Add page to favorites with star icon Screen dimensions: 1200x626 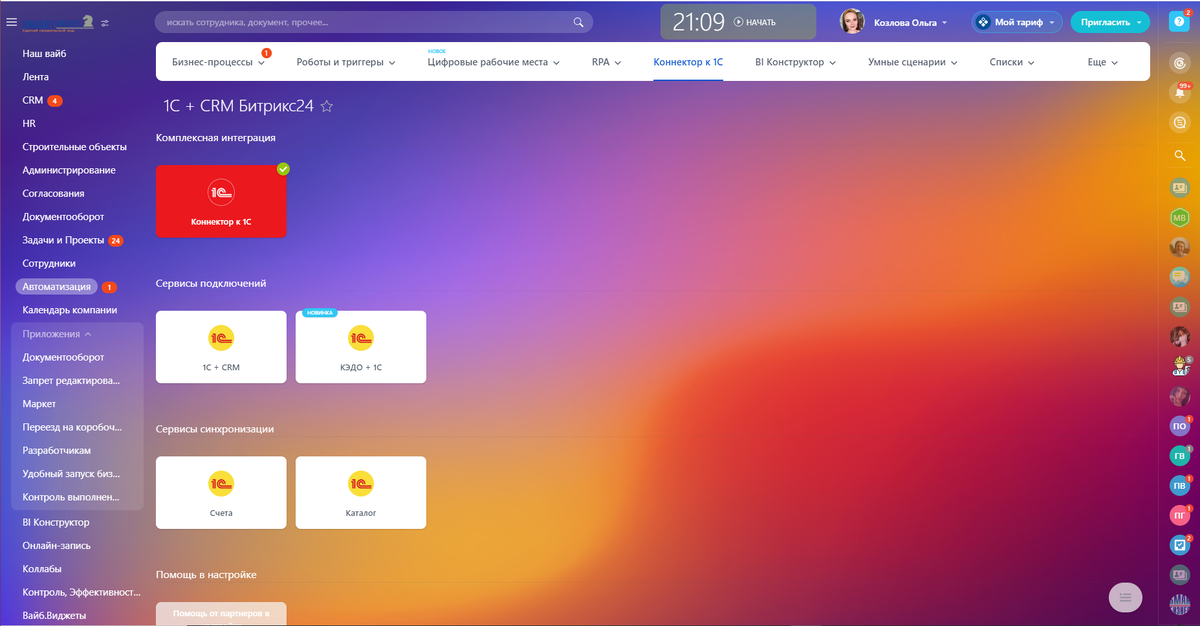(x=326, y=106)
